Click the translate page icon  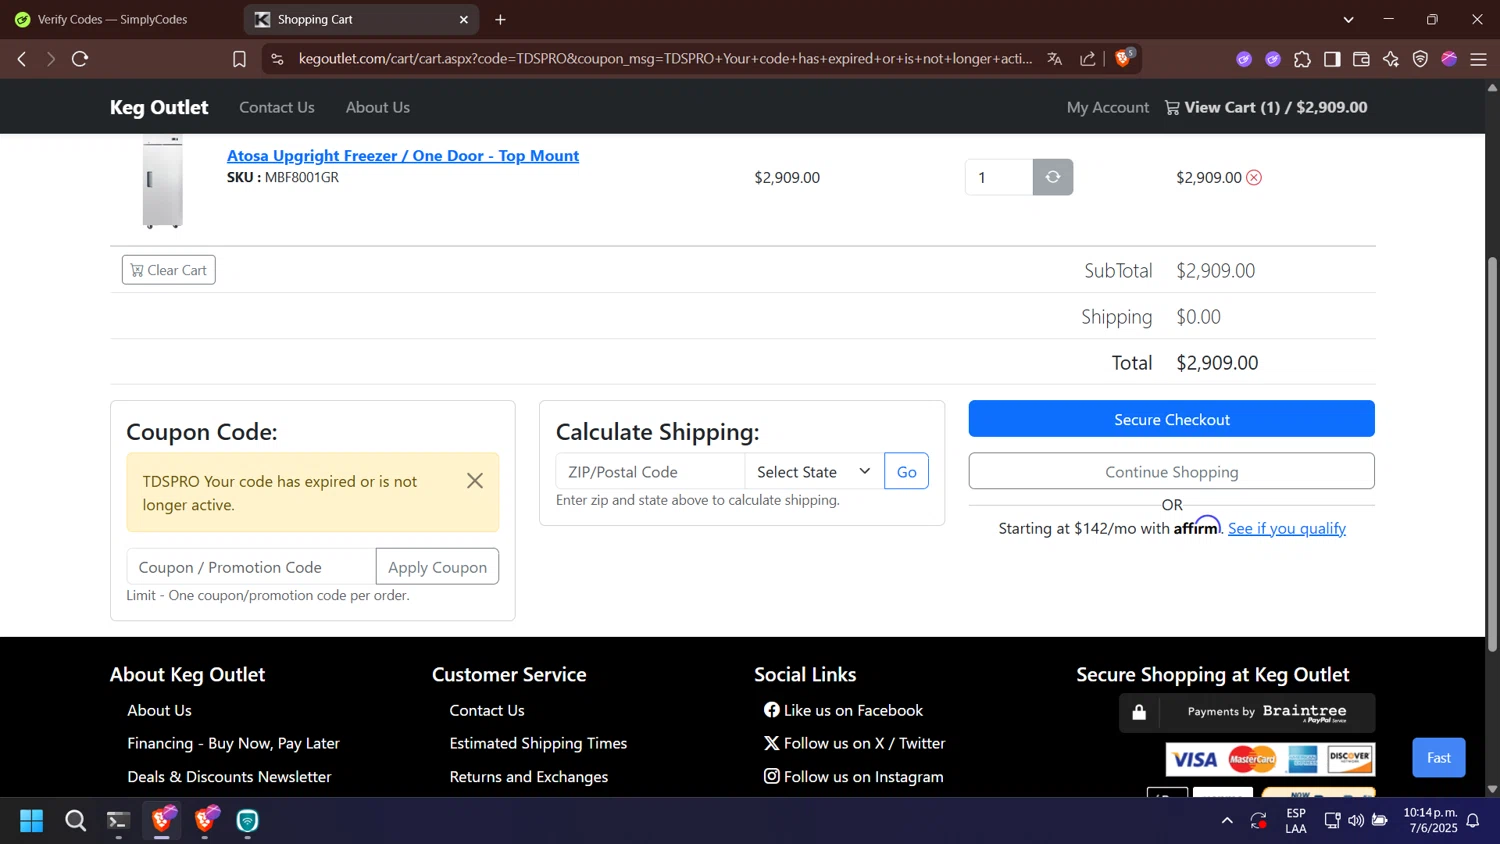click(1054, 59)
